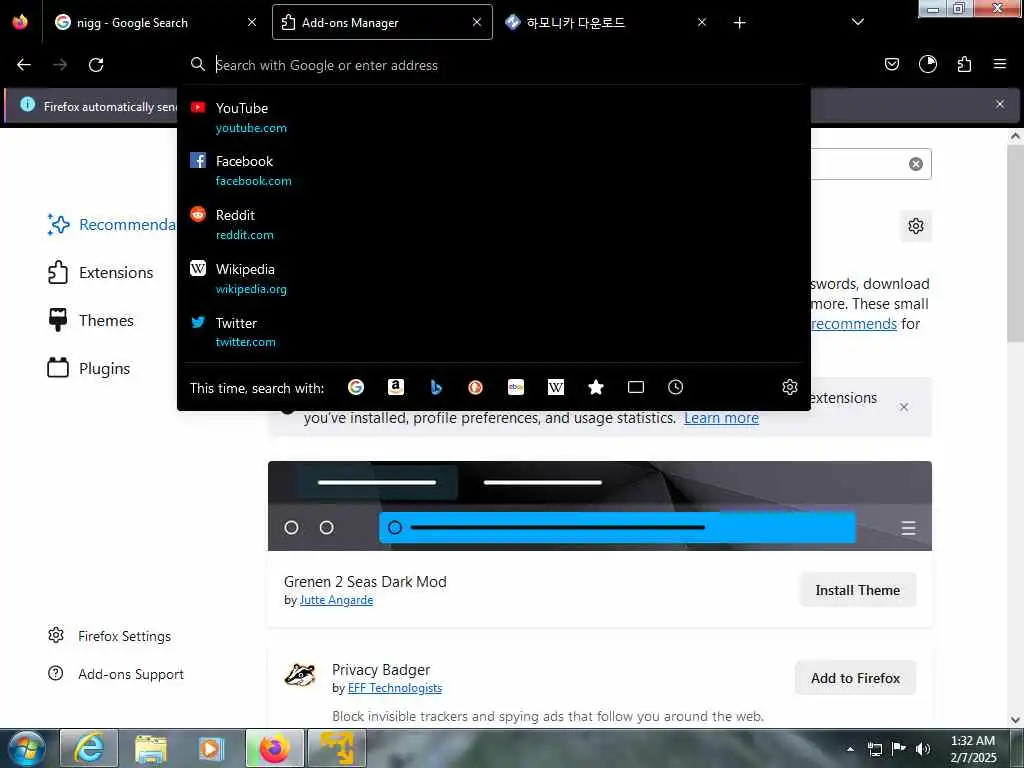
Task: Go back with the back arrow
Action: click(24, 65)
